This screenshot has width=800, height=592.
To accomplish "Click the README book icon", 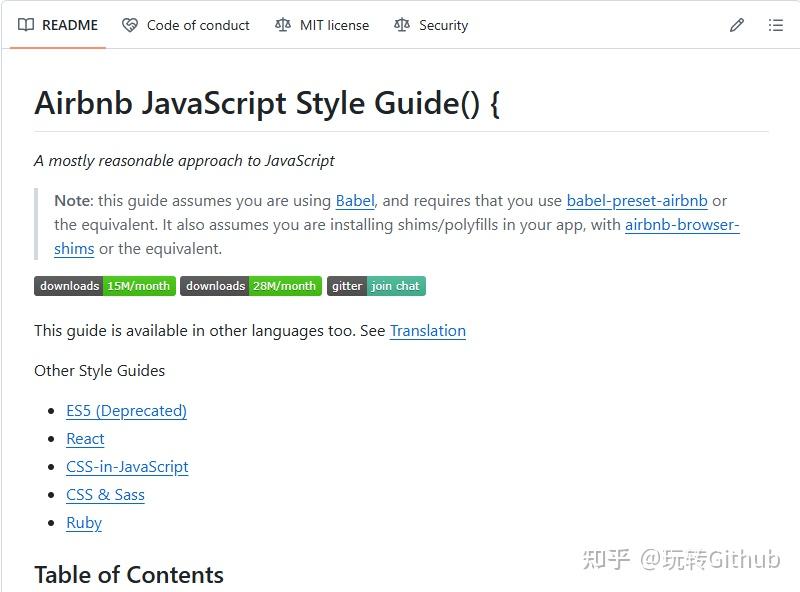I will (x=26, y=25).
